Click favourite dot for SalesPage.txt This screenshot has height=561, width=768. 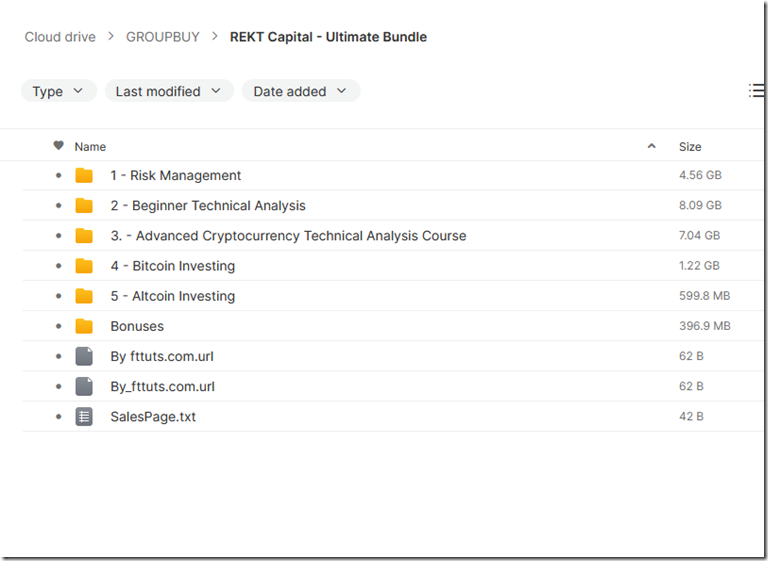59,416
